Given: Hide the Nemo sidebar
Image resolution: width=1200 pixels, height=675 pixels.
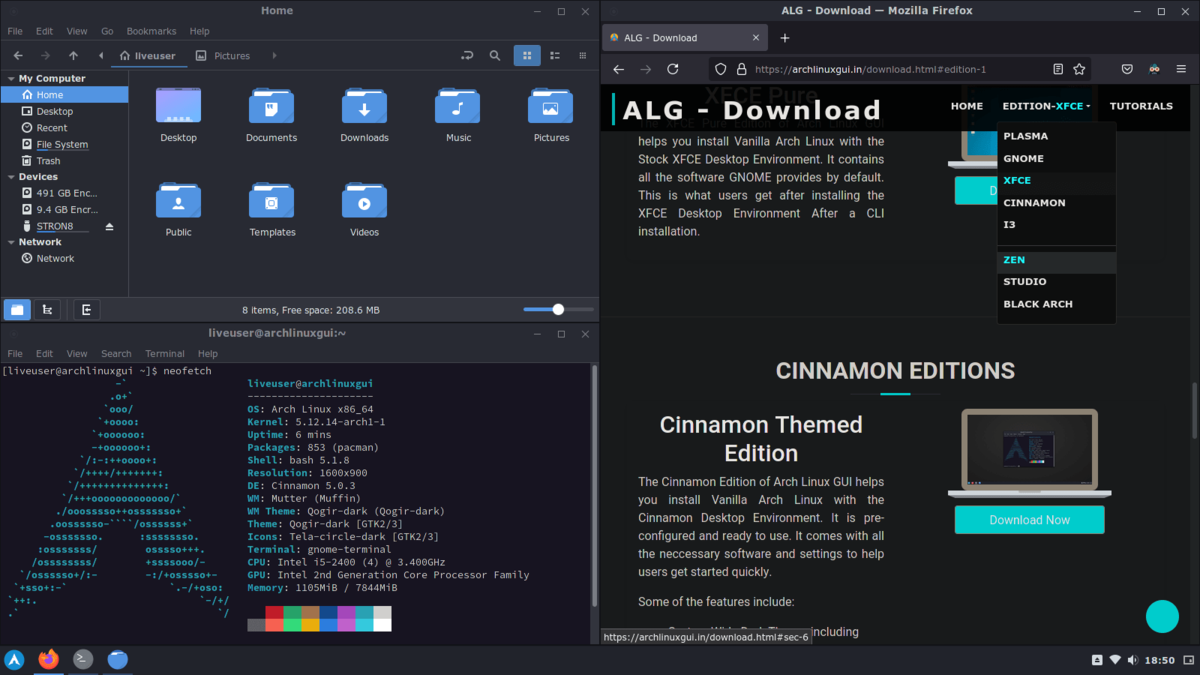Looking at the screenshot, I should (x=87, y=310).
